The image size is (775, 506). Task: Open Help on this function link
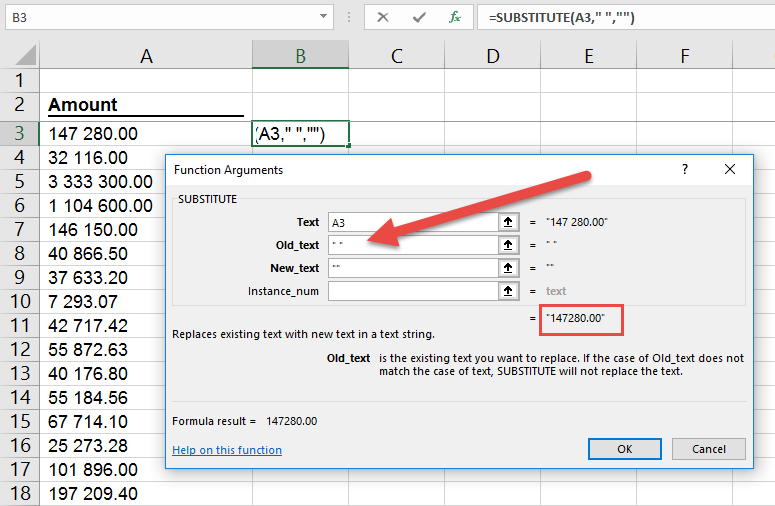[227, 450]
